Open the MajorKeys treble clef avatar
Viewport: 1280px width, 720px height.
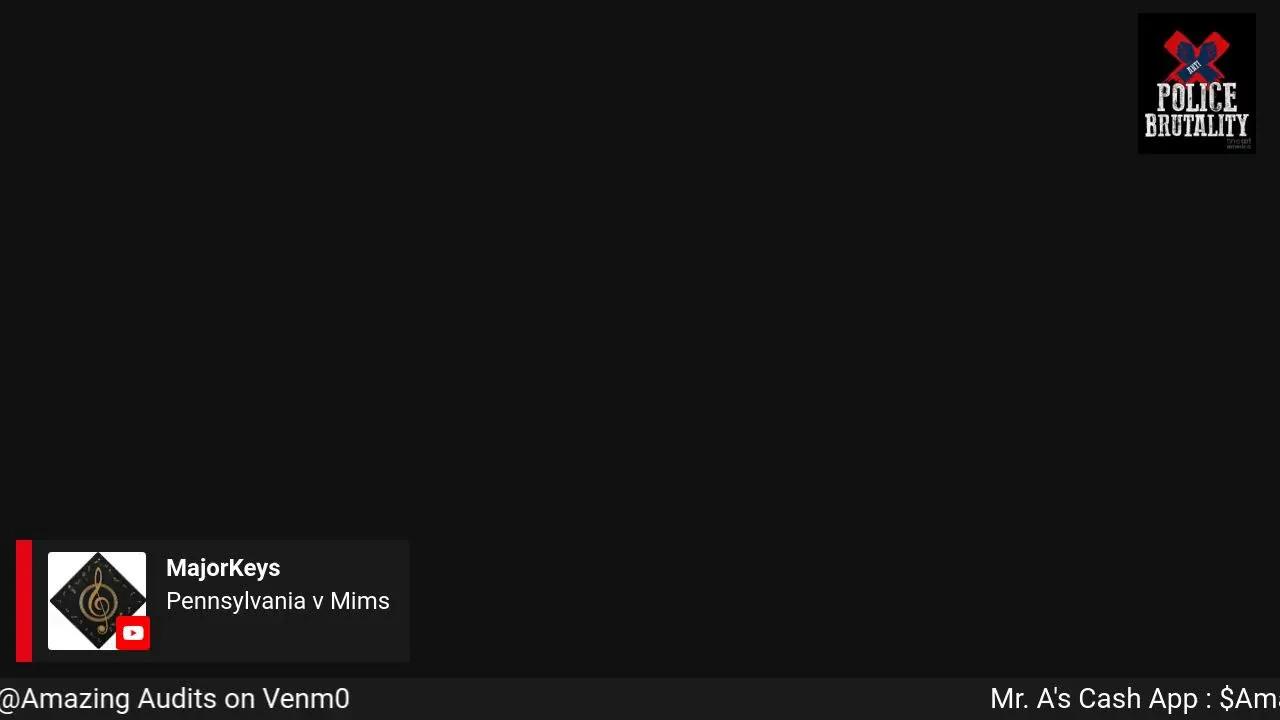(97, 601)
